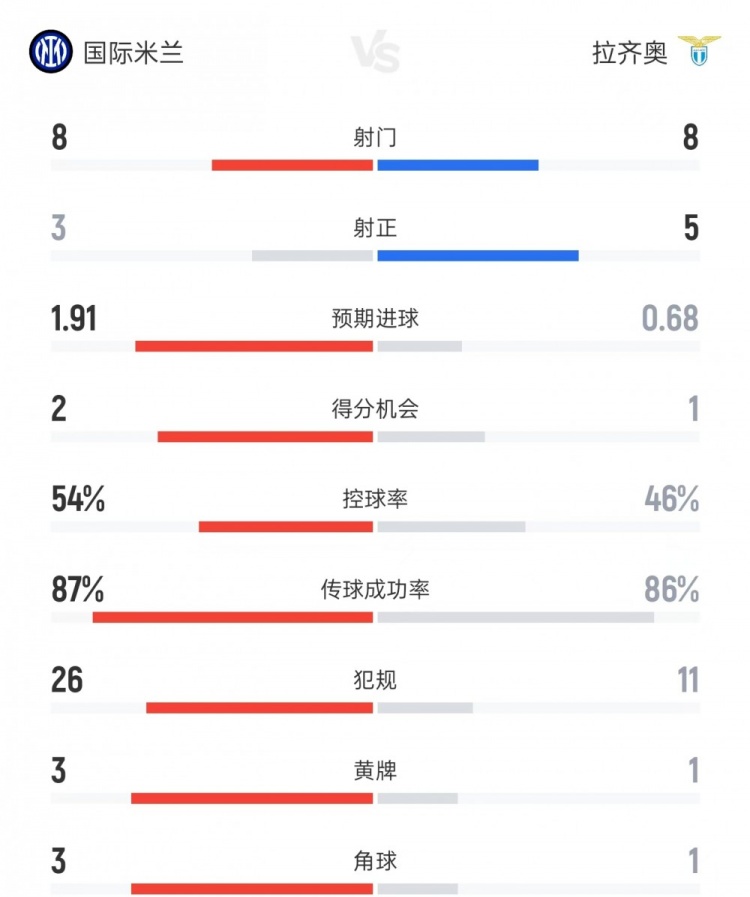
Task: Select the 射正 stat label
Action: (x=375, y=229)
